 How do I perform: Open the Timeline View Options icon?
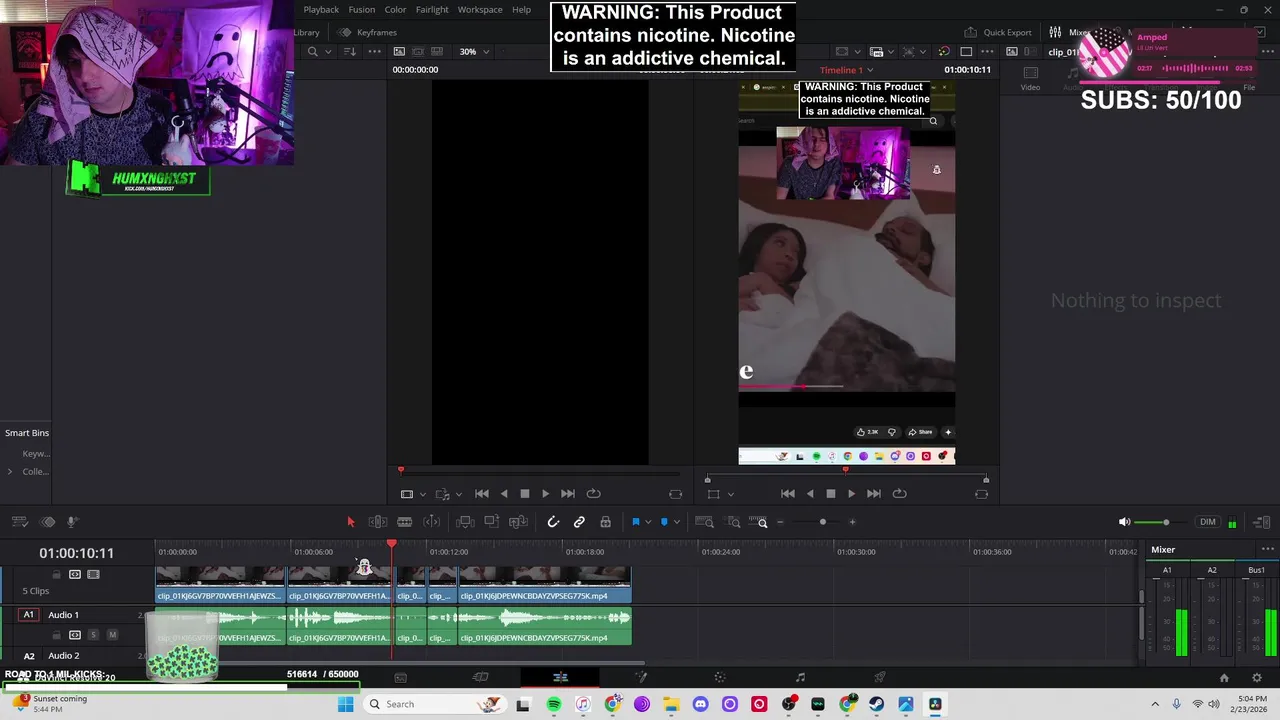click(x=19, y=522)
